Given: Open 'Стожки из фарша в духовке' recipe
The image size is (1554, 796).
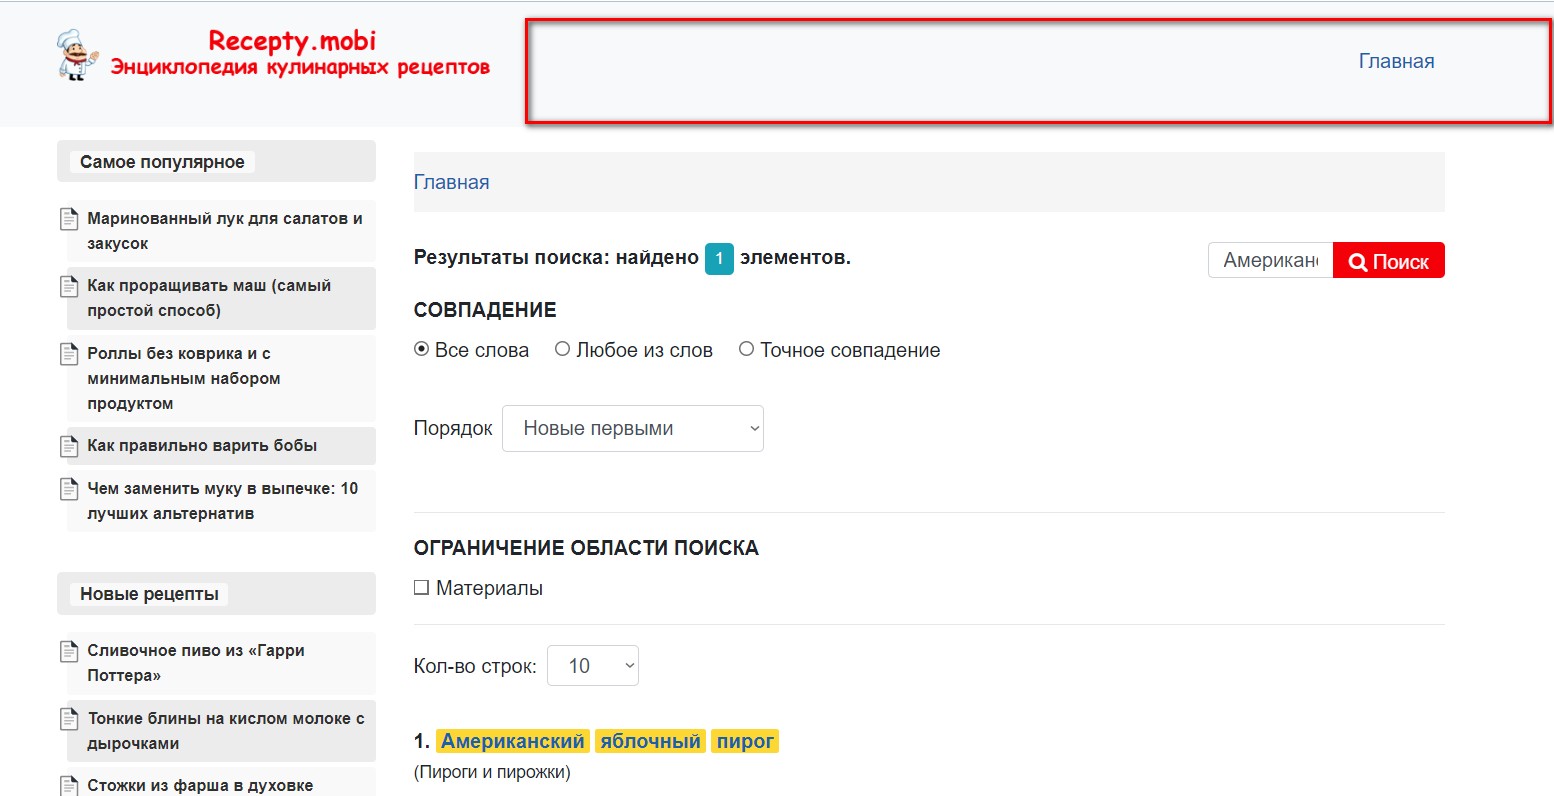Looking at the screenshot, I should click(200, 785).
